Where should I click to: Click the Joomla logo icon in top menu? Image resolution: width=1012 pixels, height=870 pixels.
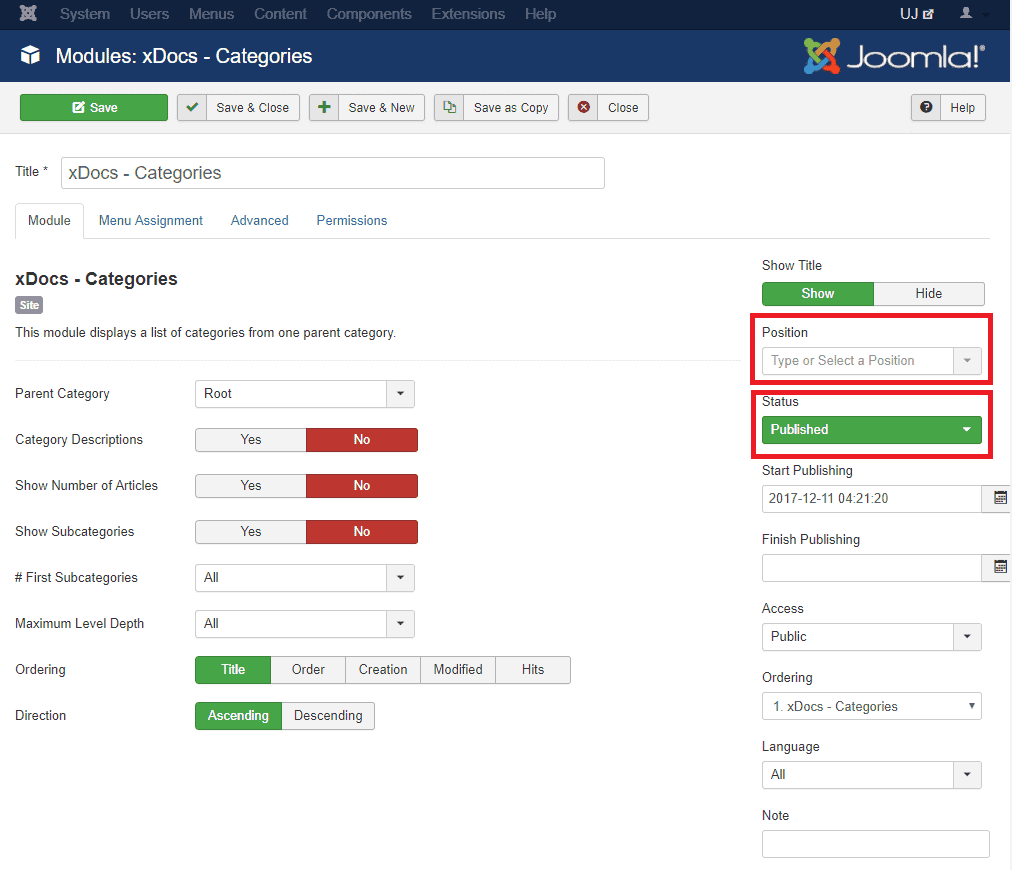coord(28,14)
